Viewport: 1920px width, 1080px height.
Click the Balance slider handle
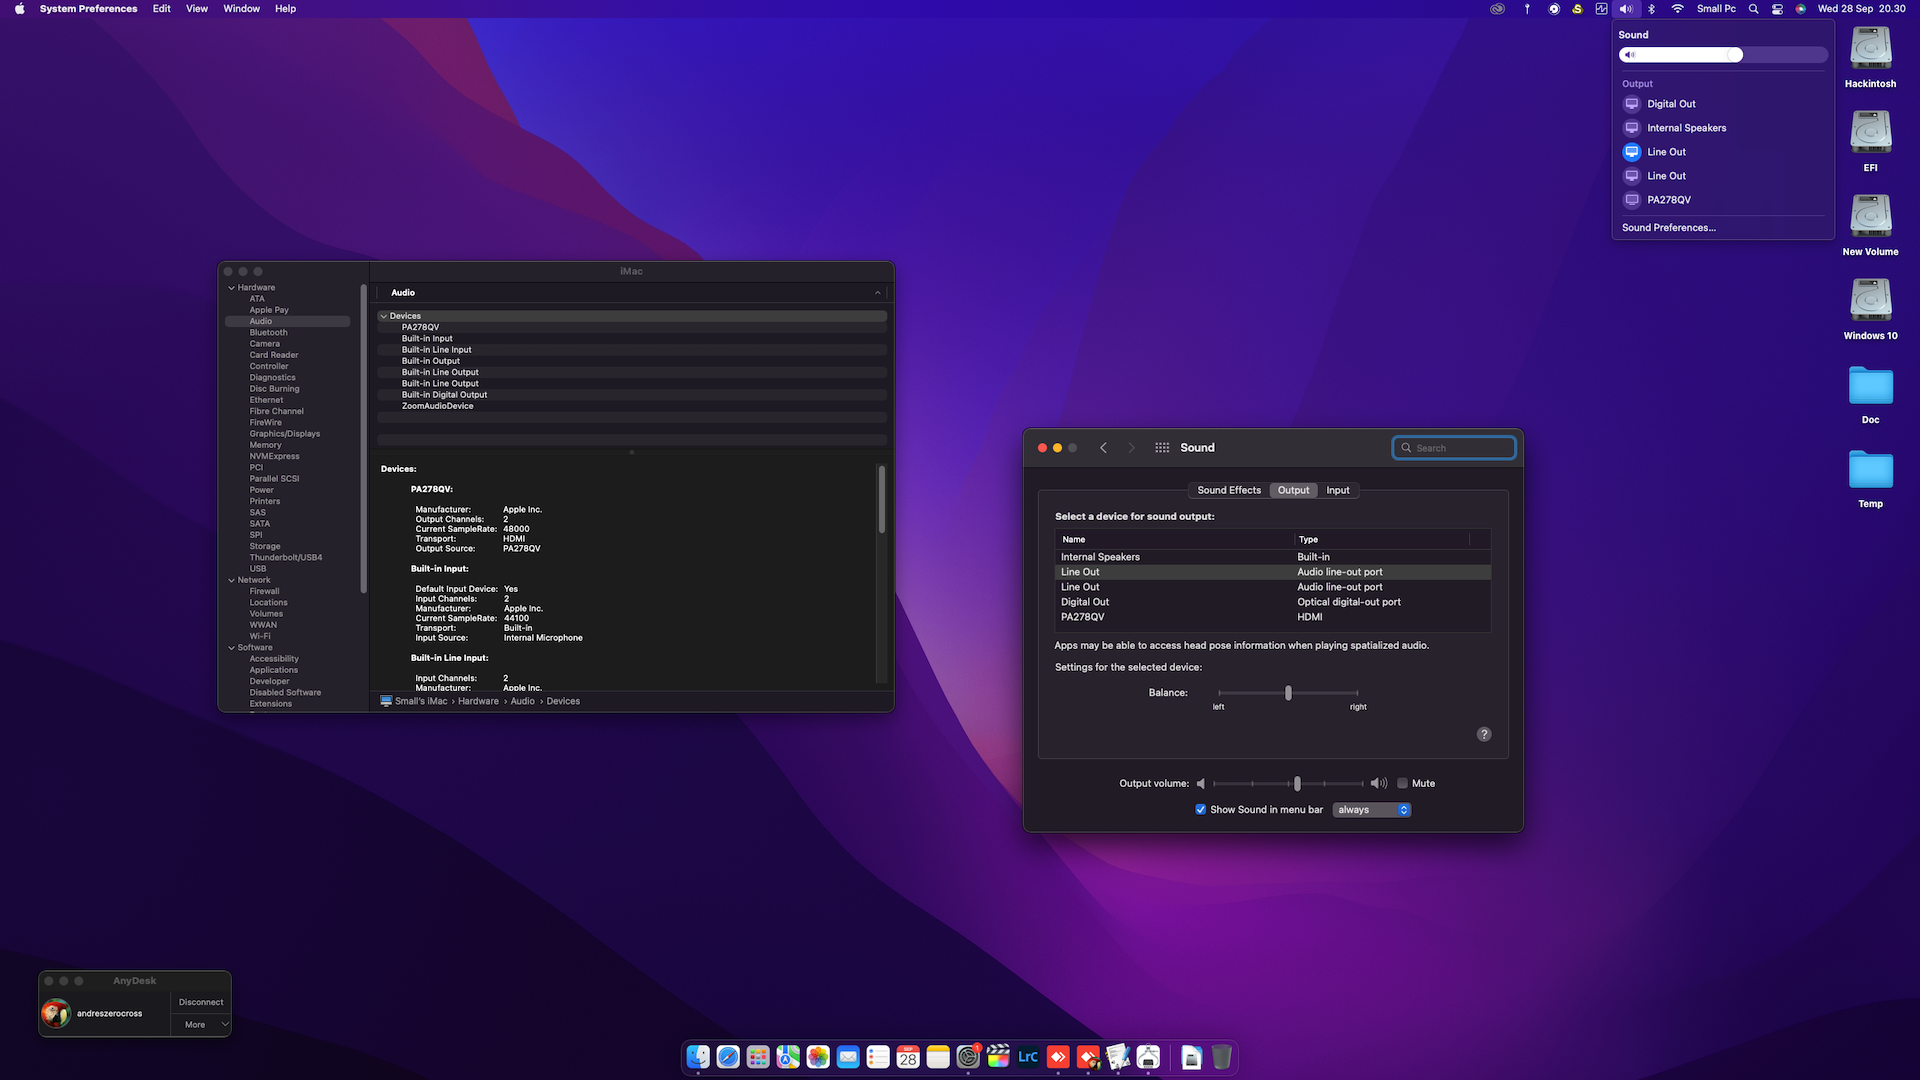pos(1288,693)
